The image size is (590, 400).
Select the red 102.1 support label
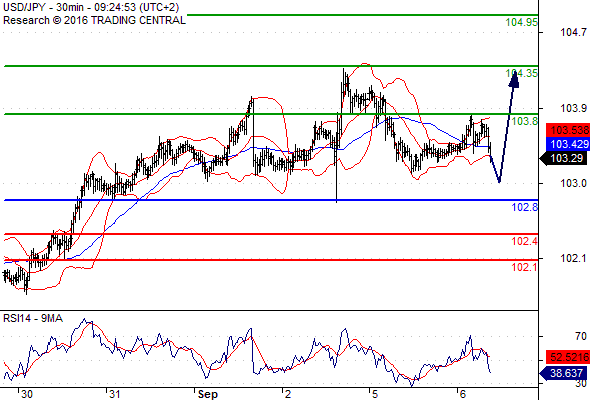click(x=525, y=267)
